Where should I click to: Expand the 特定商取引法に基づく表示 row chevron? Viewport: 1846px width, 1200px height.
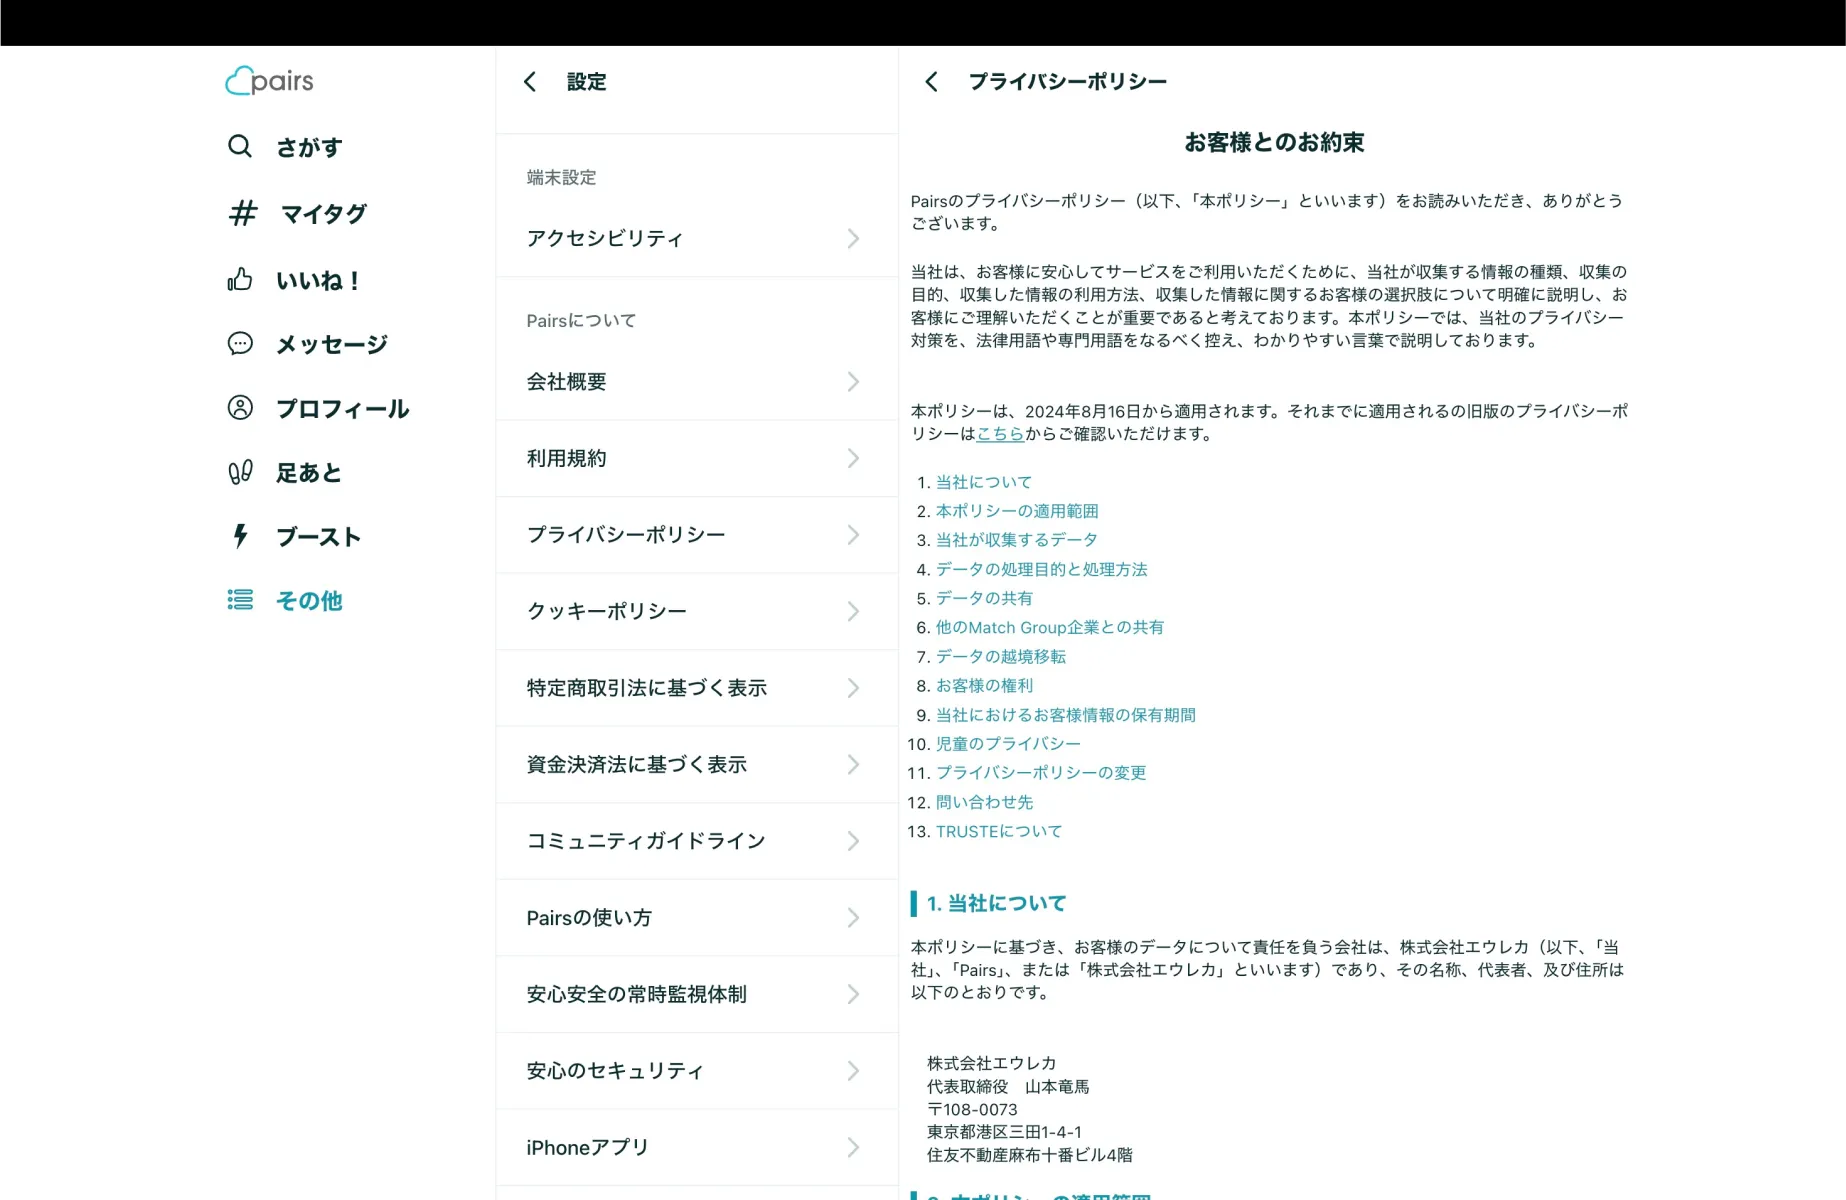click(853, 688)
